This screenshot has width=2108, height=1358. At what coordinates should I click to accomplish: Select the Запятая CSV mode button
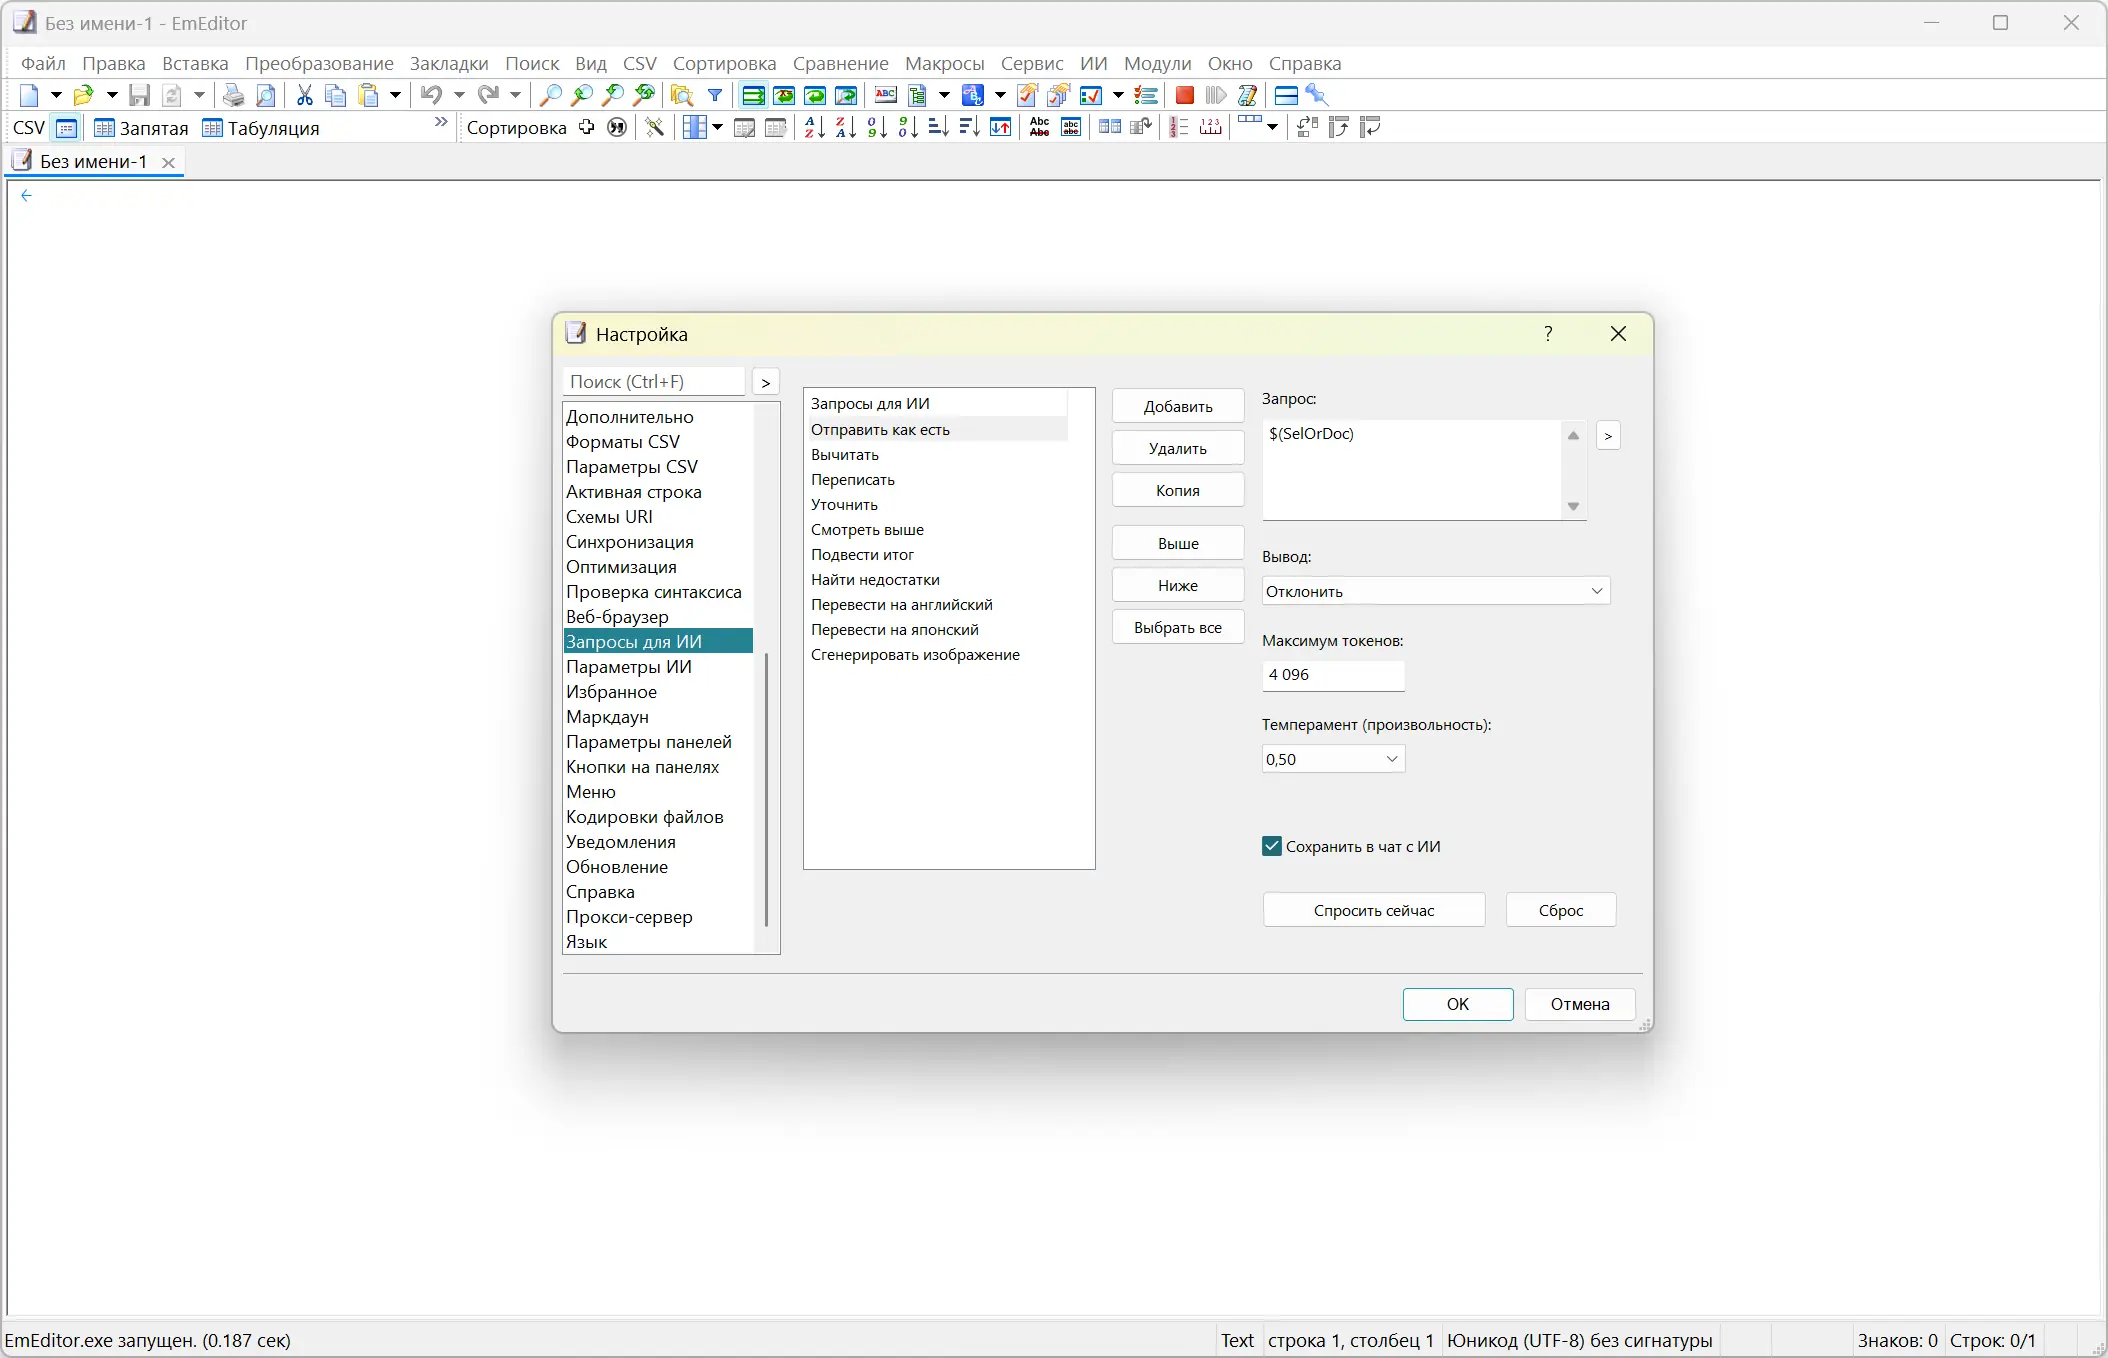click(141, 128)
